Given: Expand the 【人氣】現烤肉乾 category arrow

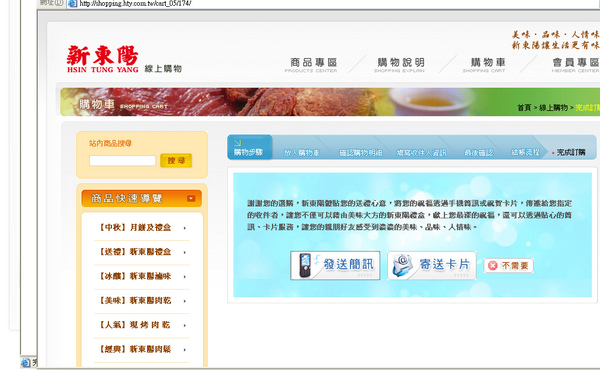Looking at the screenshot, I should [185, 326].
